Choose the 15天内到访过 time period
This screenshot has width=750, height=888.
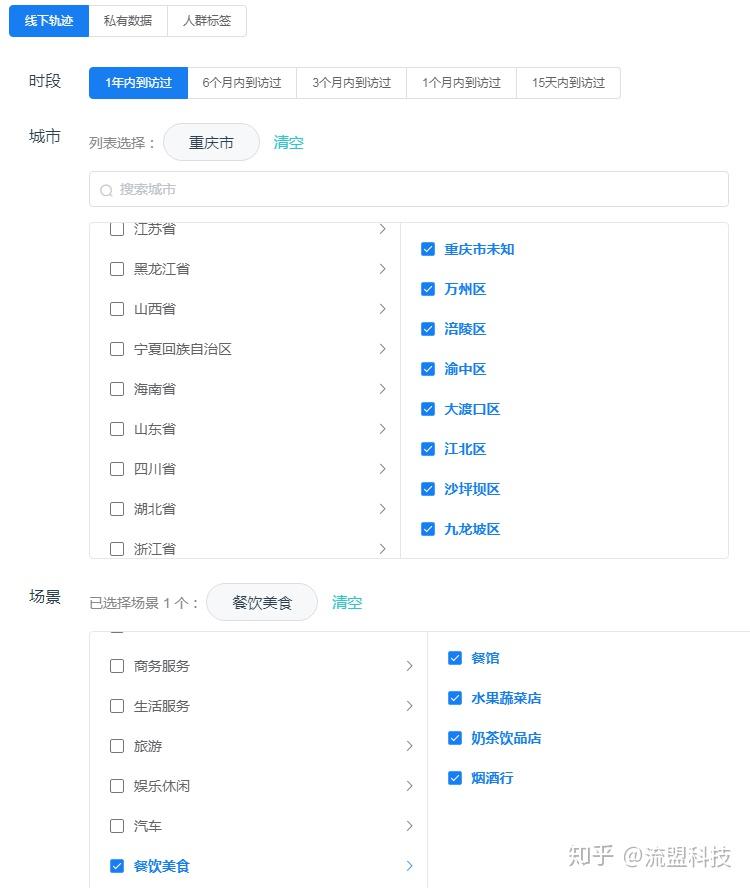tap(568, 83)
